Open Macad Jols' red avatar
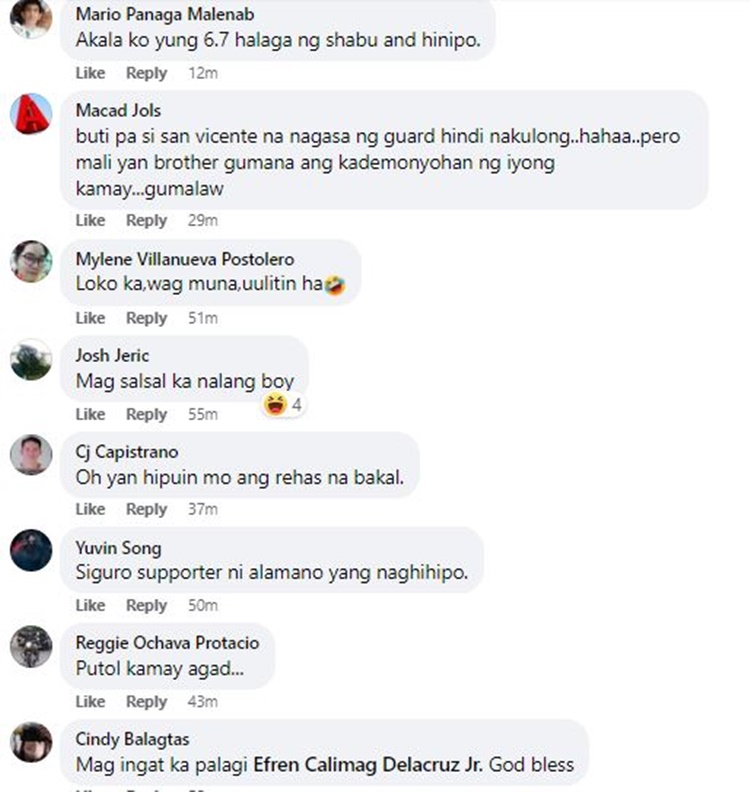750x792 pixels. tap(31, 114)
